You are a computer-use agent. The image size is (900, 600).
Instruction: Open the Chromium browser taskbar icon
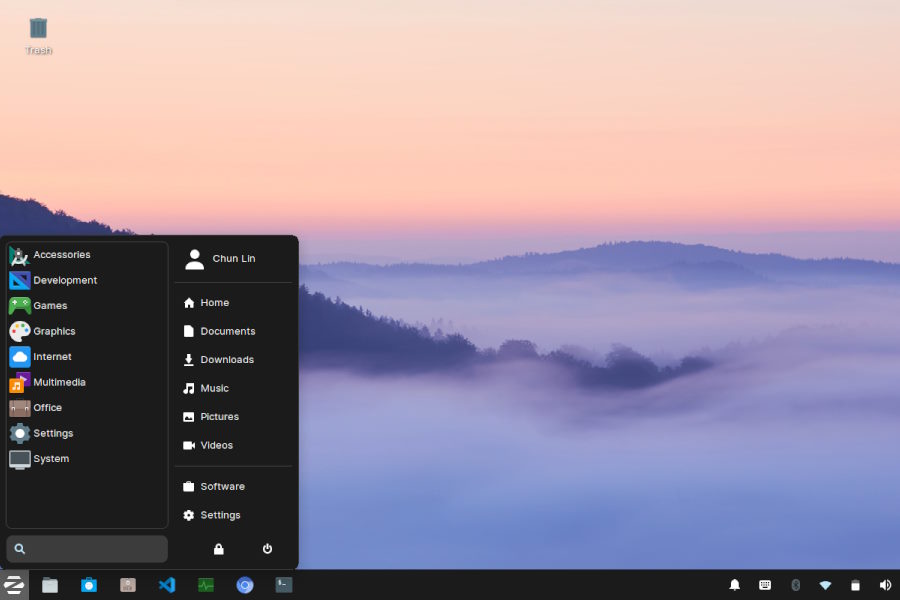[245, 585]
